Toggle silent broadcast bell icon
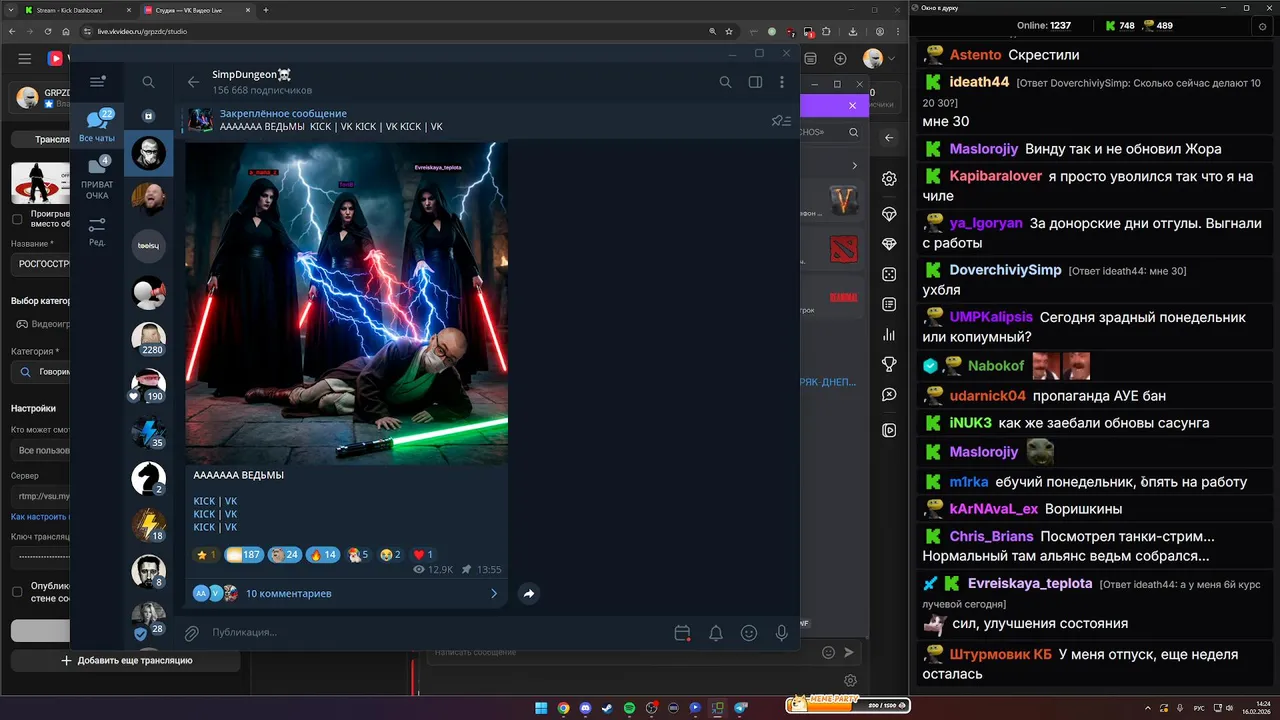 click(716, 633)
